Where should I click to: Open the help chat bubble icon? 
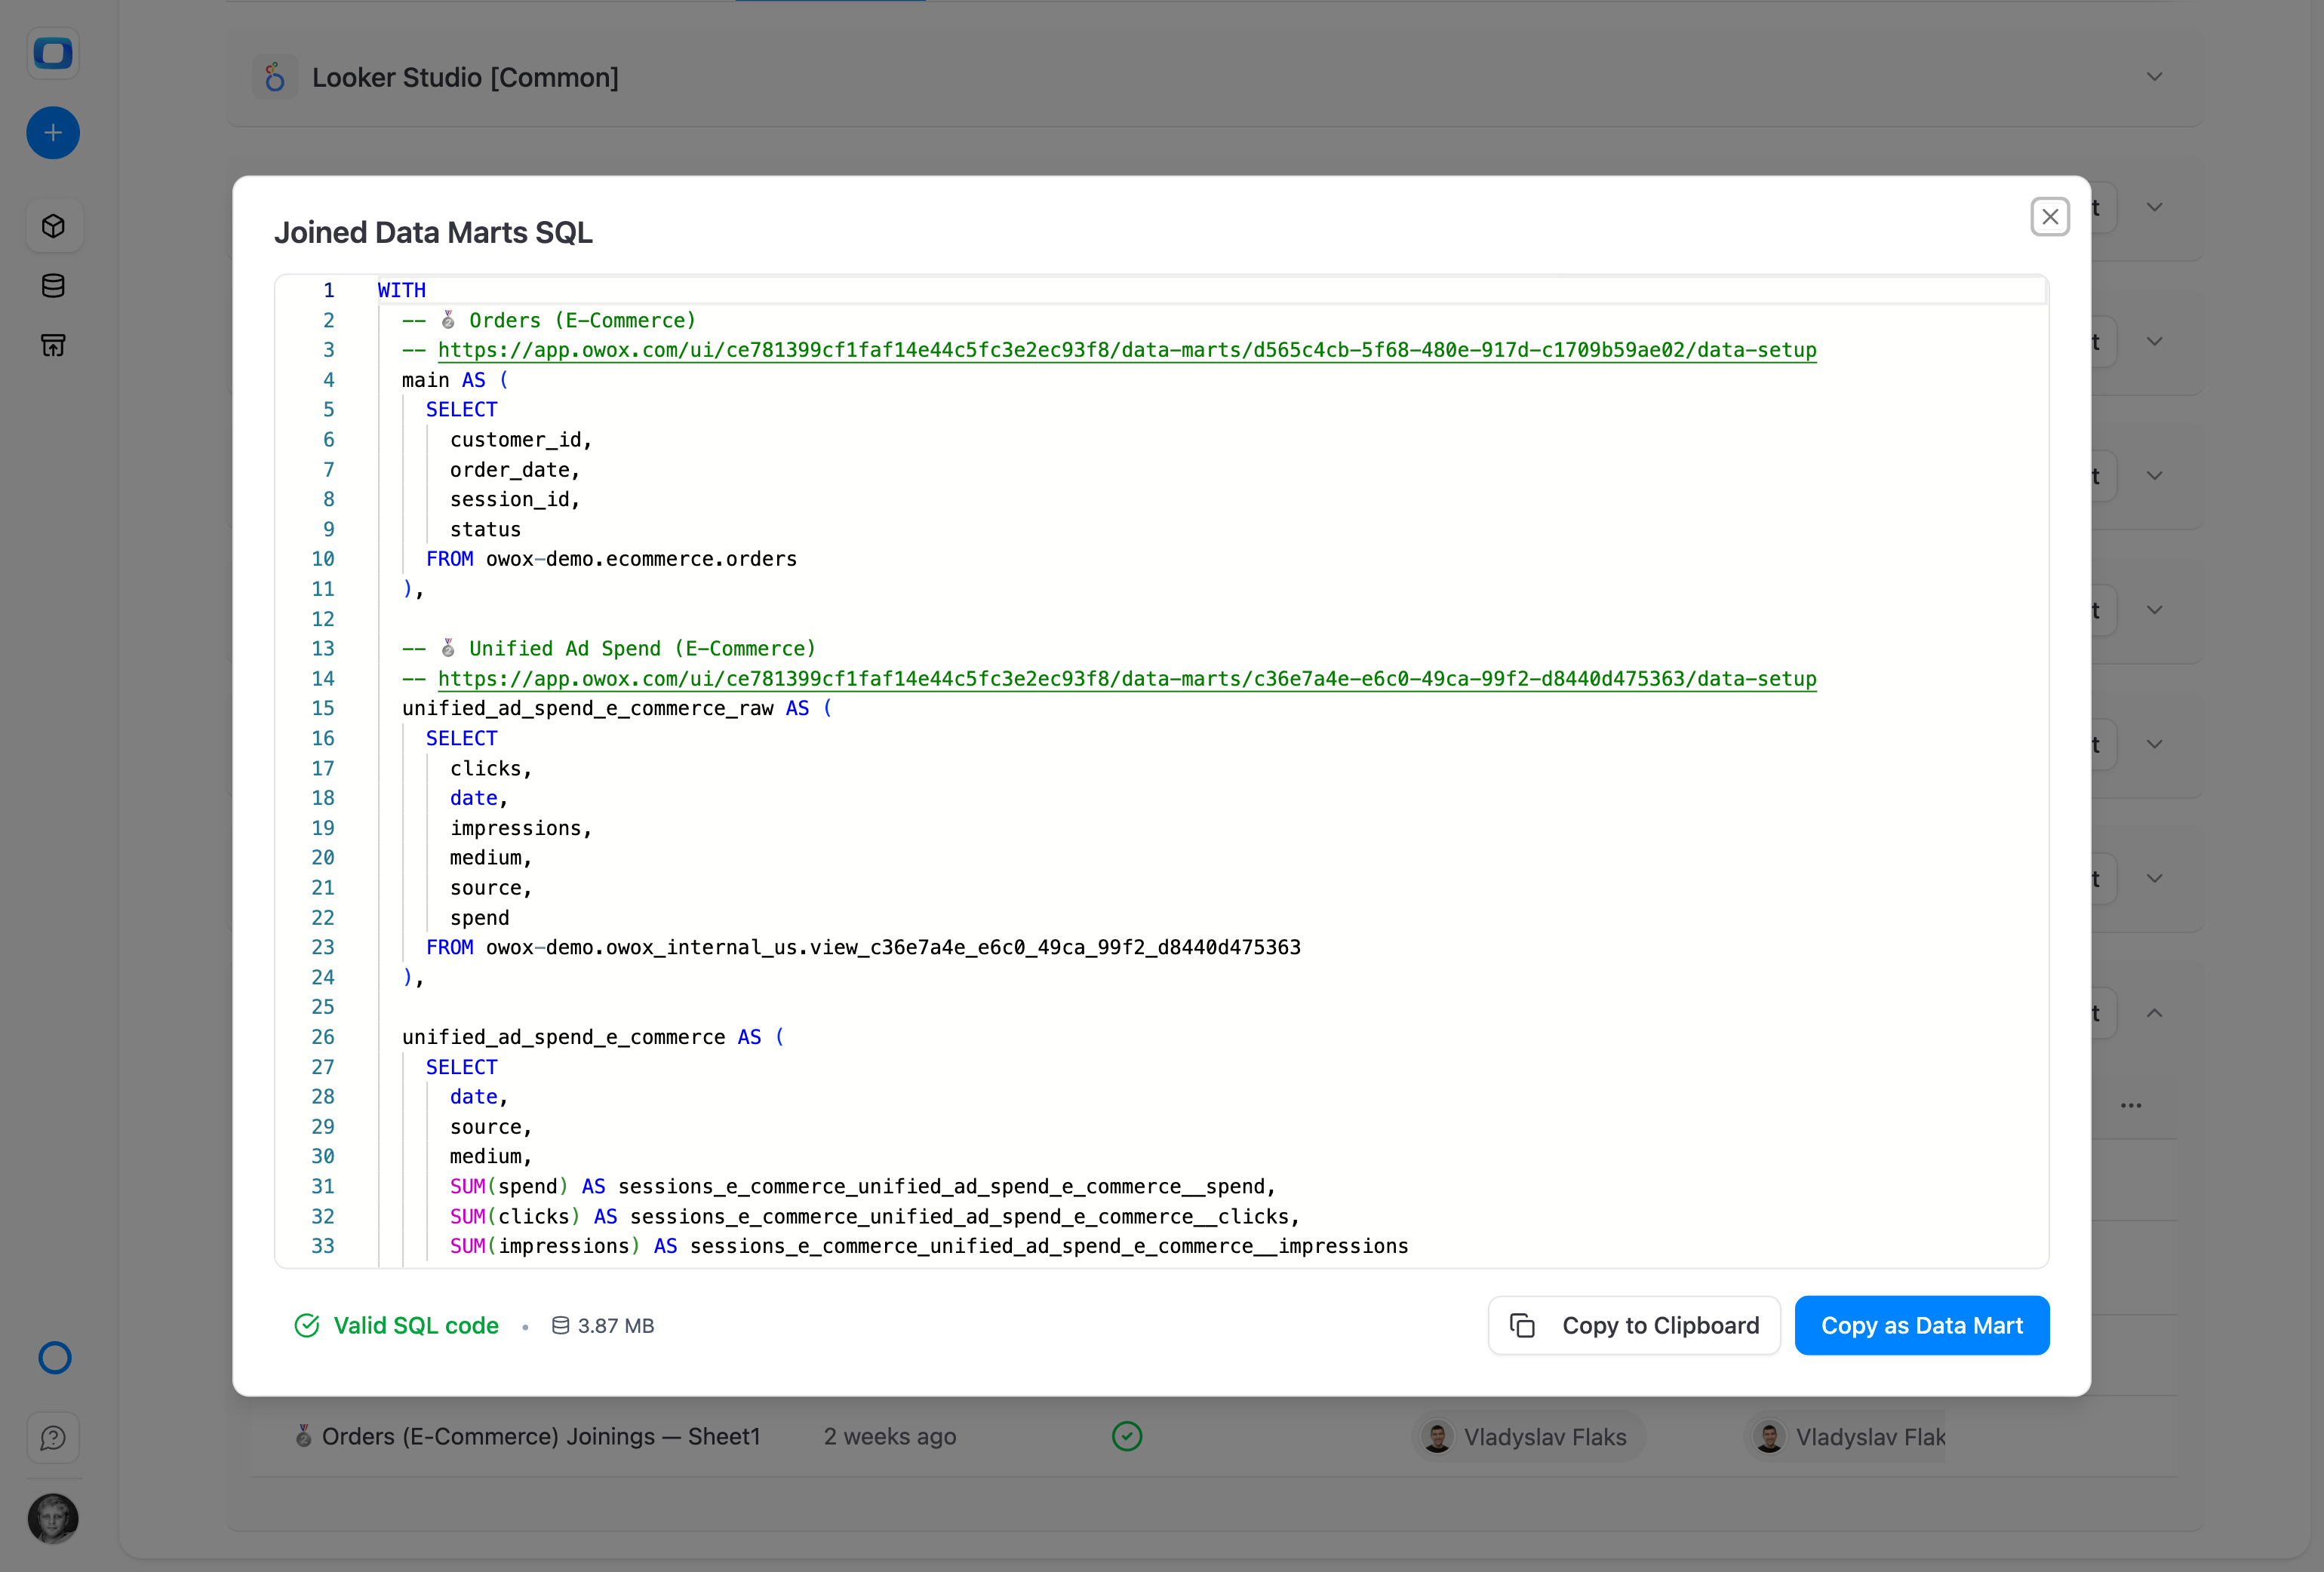coord(53,1437)
